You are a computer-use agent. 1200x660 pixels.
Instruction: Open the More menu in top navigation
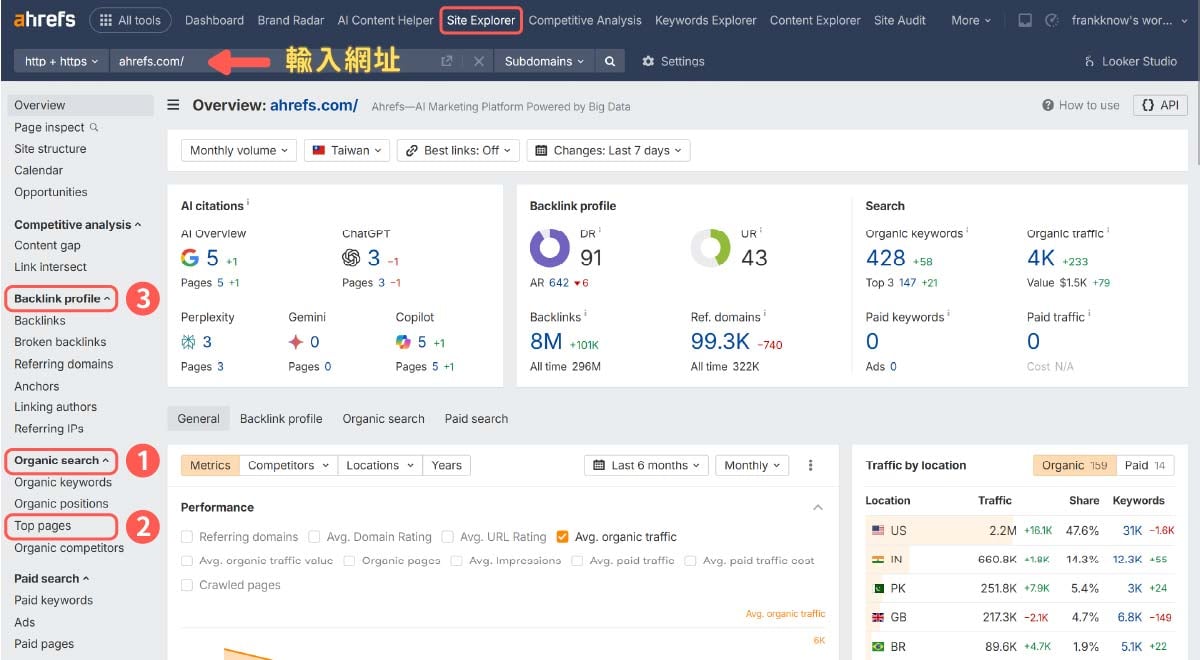click(971, 20)
